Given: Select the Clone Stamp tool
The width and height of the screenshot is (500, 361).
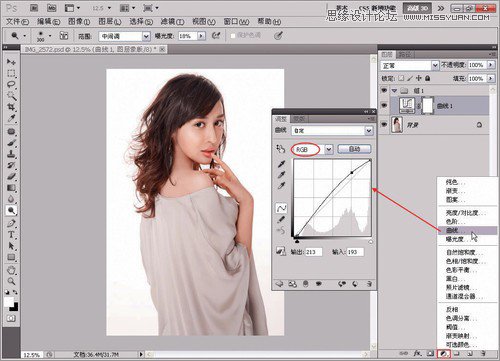Looking at the screenshot, I should 11,154.
